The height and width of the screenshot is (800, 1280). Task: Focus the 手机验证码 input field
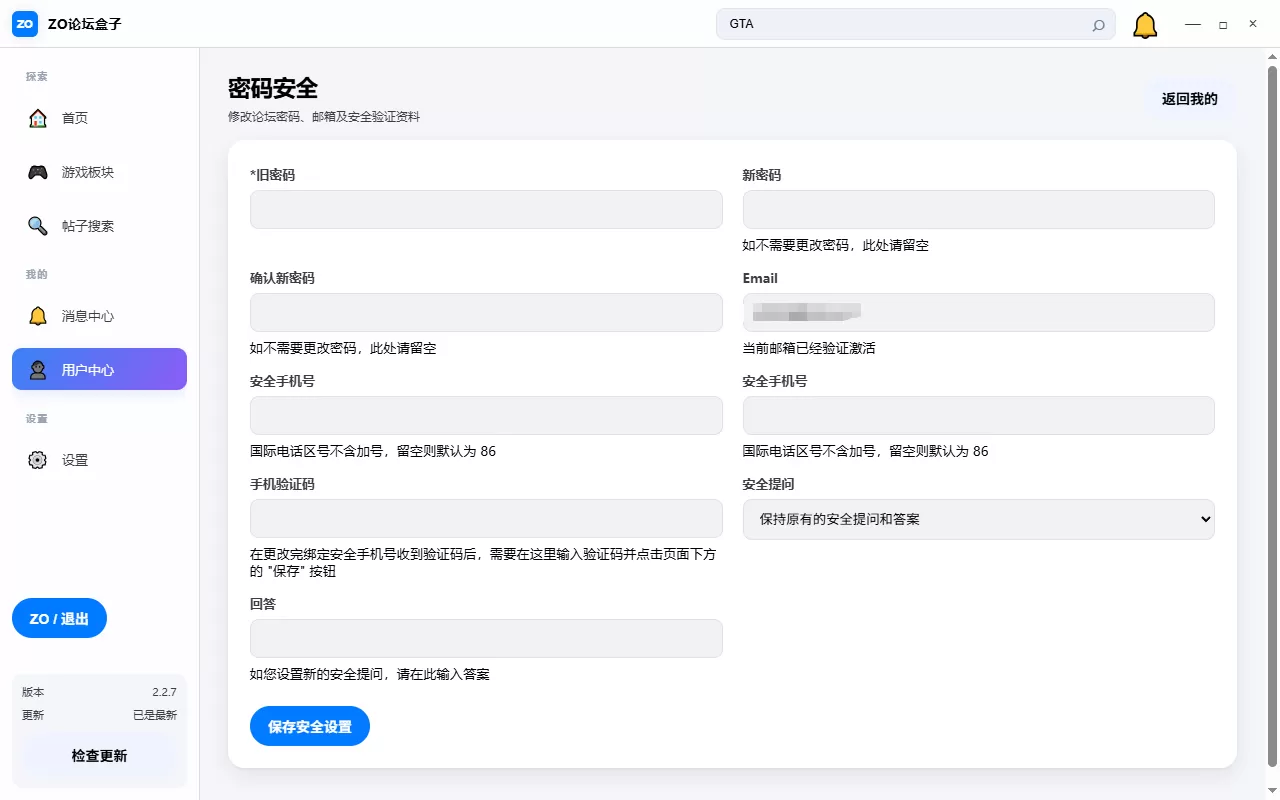(x=486, y=519)
